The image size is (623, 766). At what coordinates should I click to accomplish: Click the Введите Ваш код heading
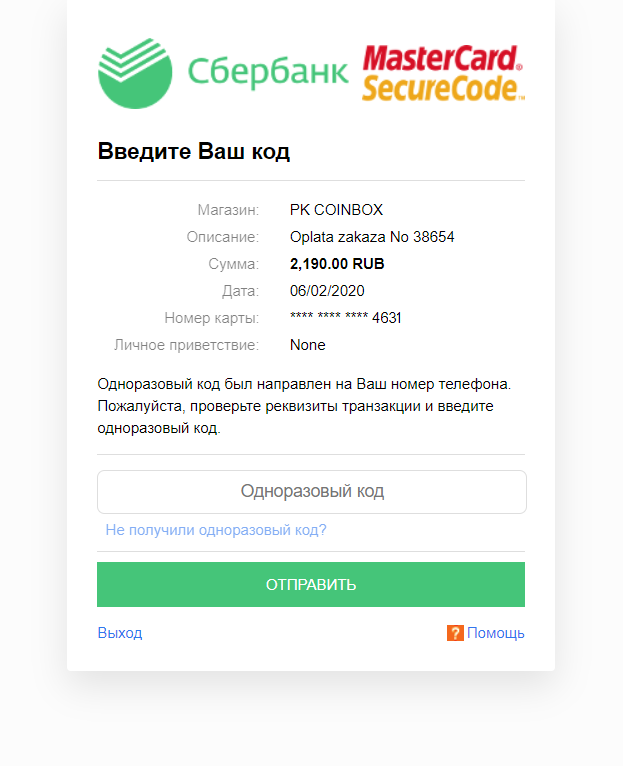[194, 153]
